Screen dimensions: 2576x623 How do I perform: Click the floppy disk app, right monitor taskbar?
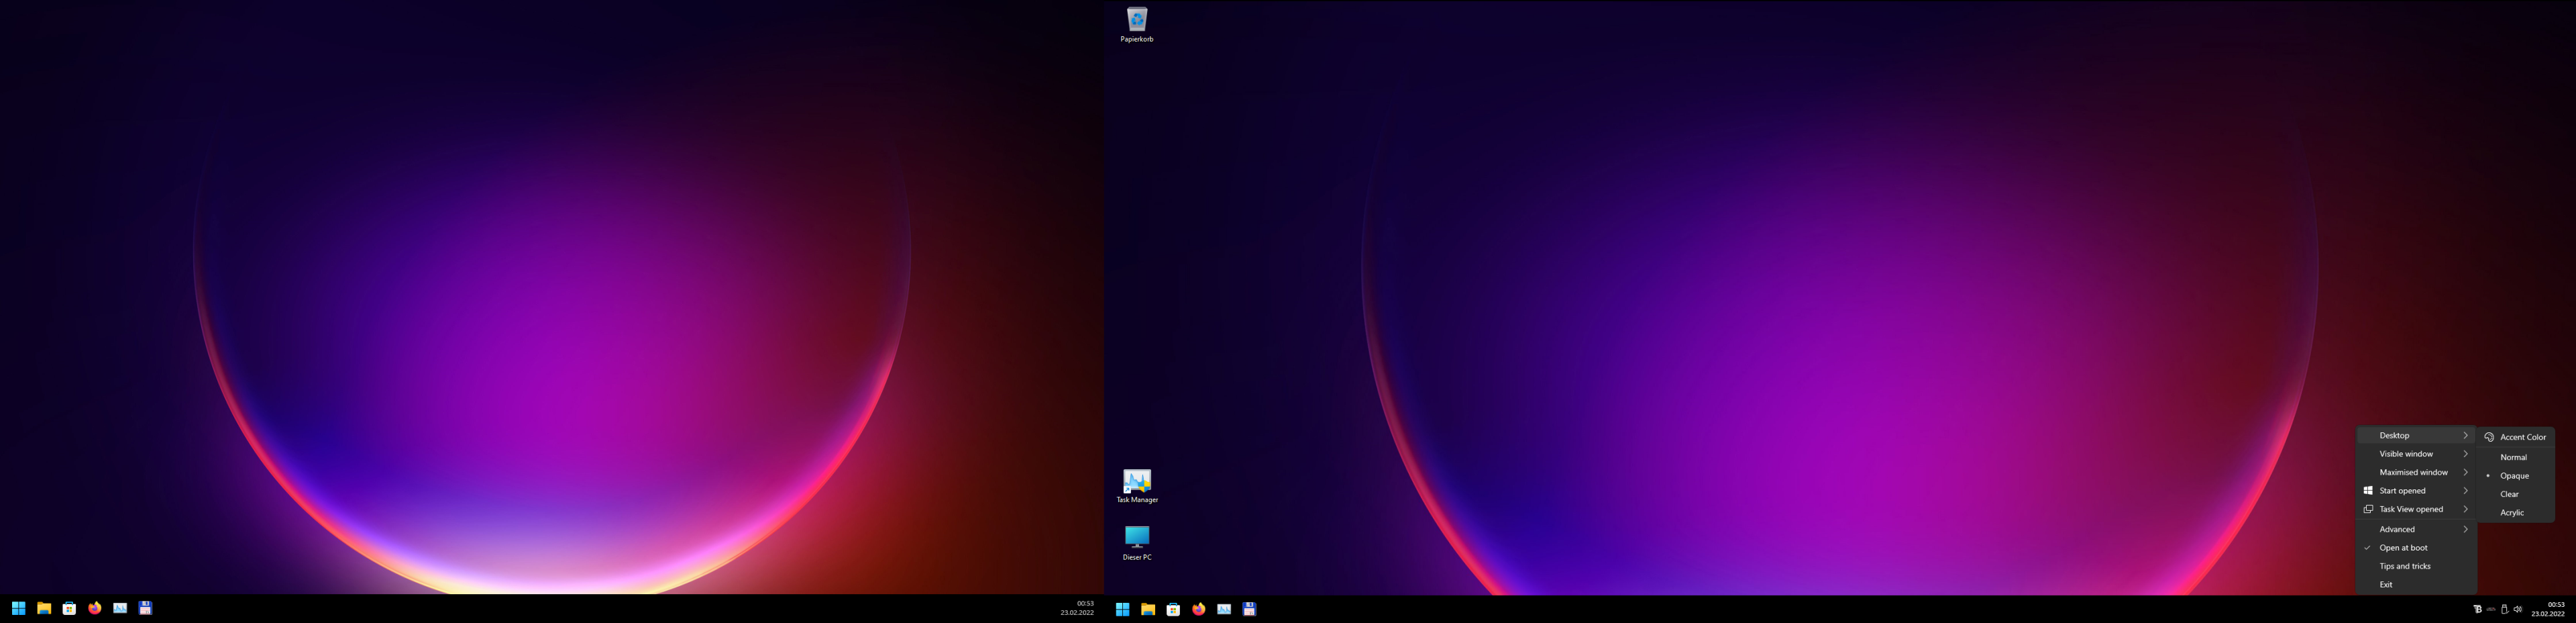(1249, 609)
